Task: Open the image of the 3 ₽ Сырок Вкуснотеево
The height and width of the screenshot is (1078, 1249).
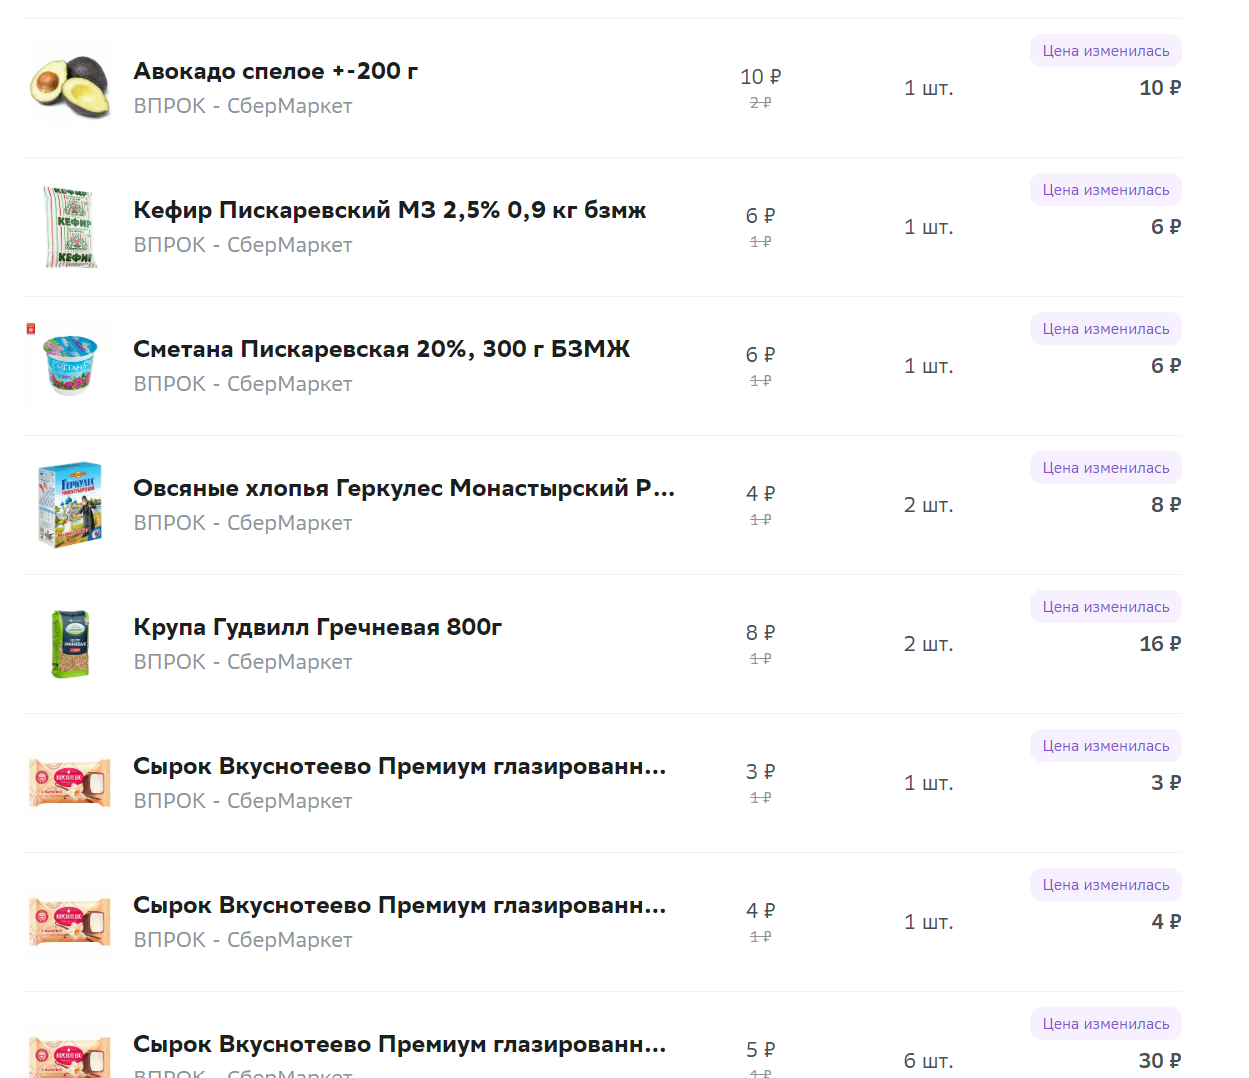Action: [x=69, y=783]
